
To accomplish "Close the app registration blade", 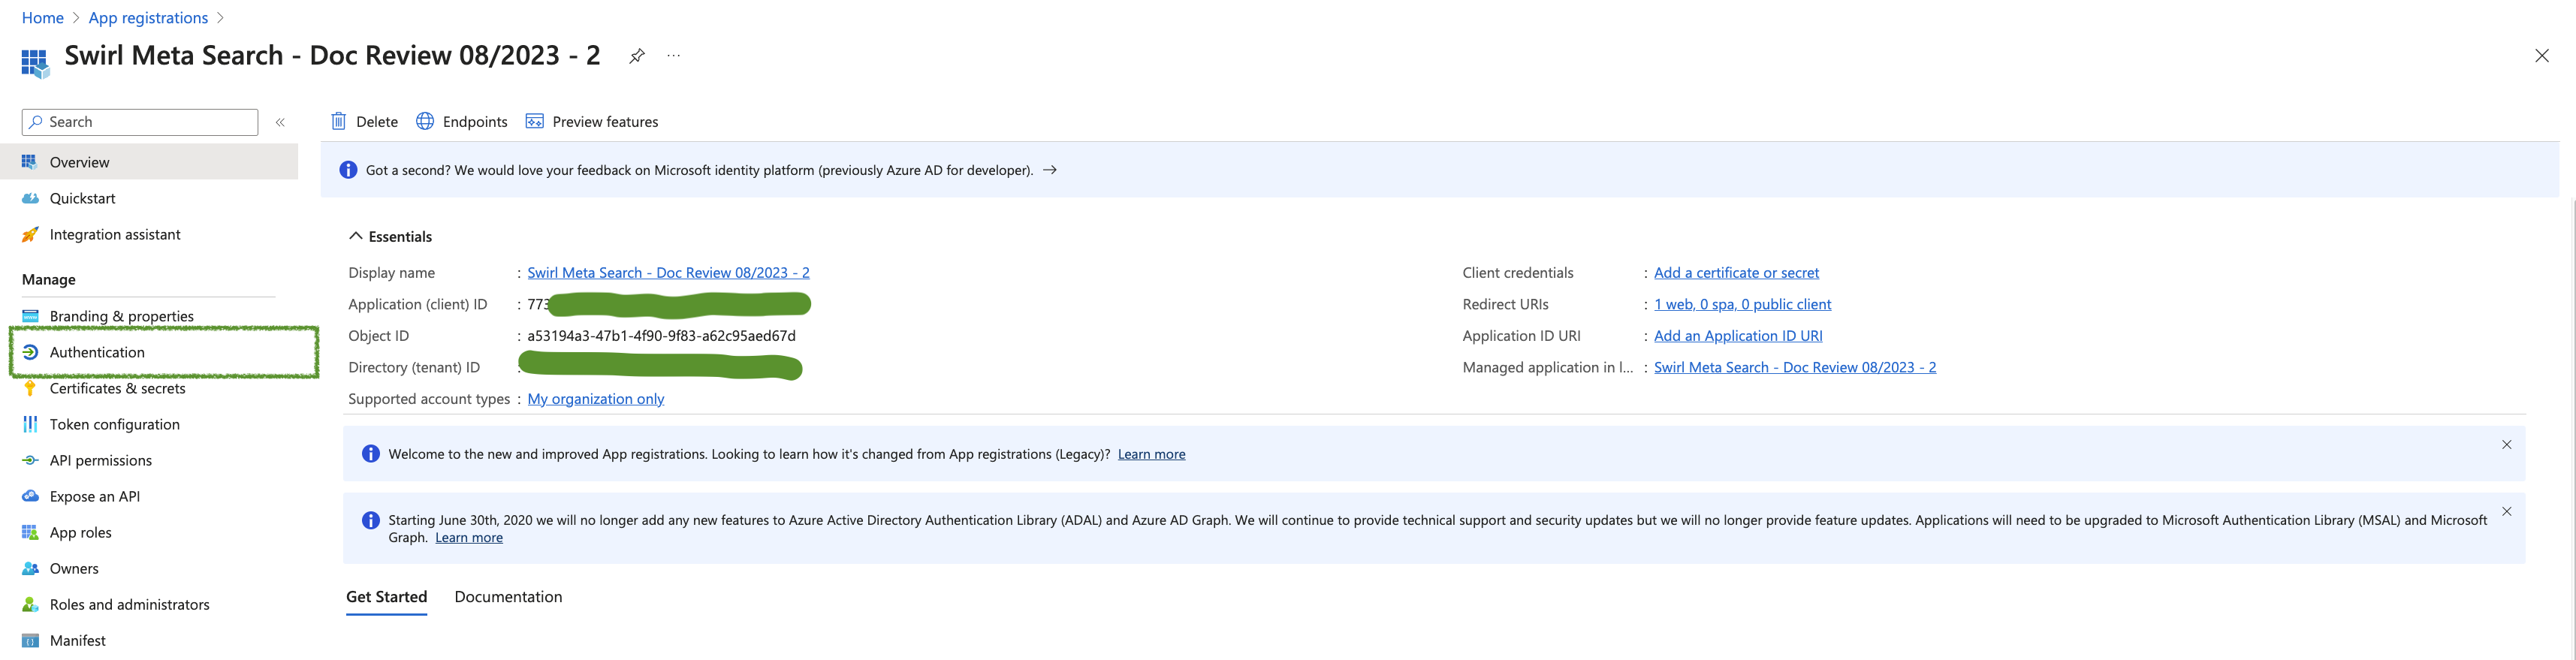I will pos(2541,56).
